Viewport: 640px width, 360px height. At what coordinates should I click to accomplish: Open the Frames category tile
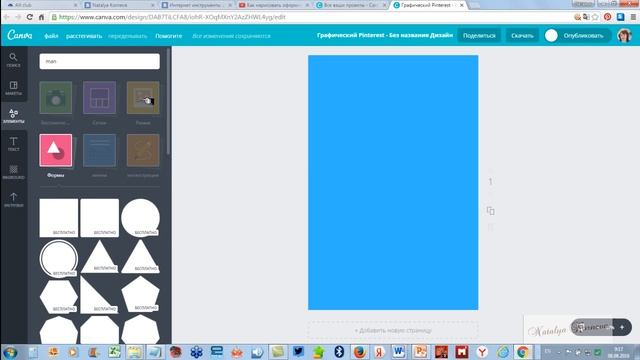click(x=143, y=98)
